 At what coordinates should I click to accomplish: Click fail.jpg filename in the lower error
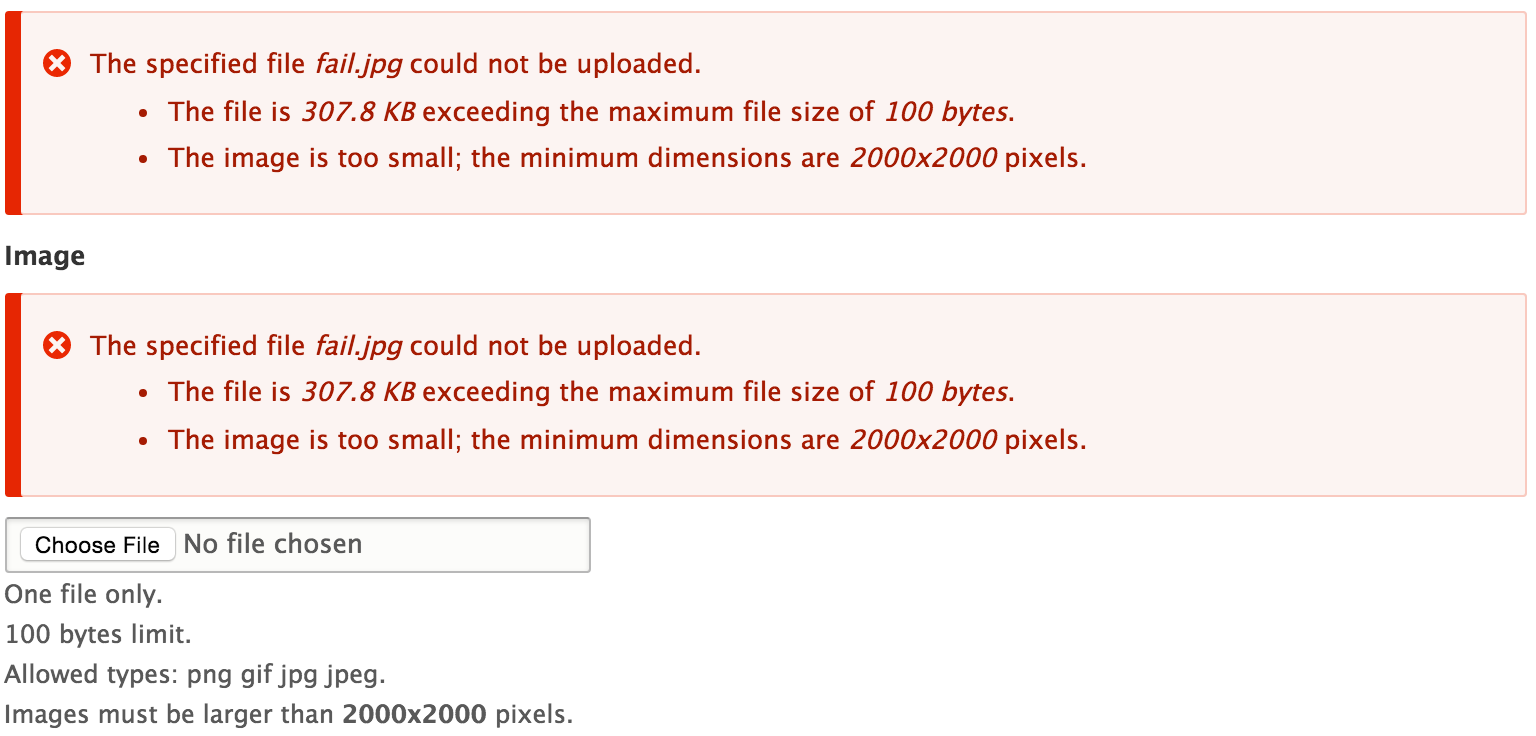(x=358, y=347)
